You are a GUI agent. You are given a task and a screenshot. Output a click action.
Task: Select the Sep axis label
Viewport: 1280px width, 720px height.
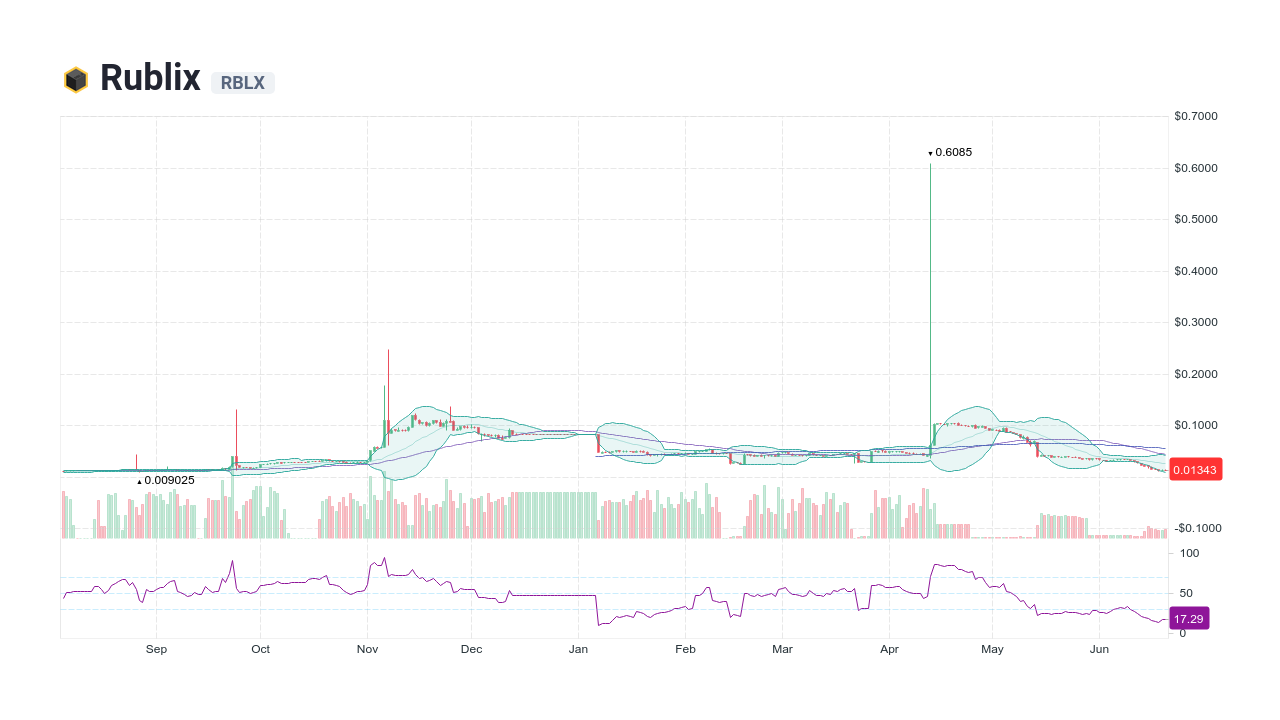click(x=156, y=649)
